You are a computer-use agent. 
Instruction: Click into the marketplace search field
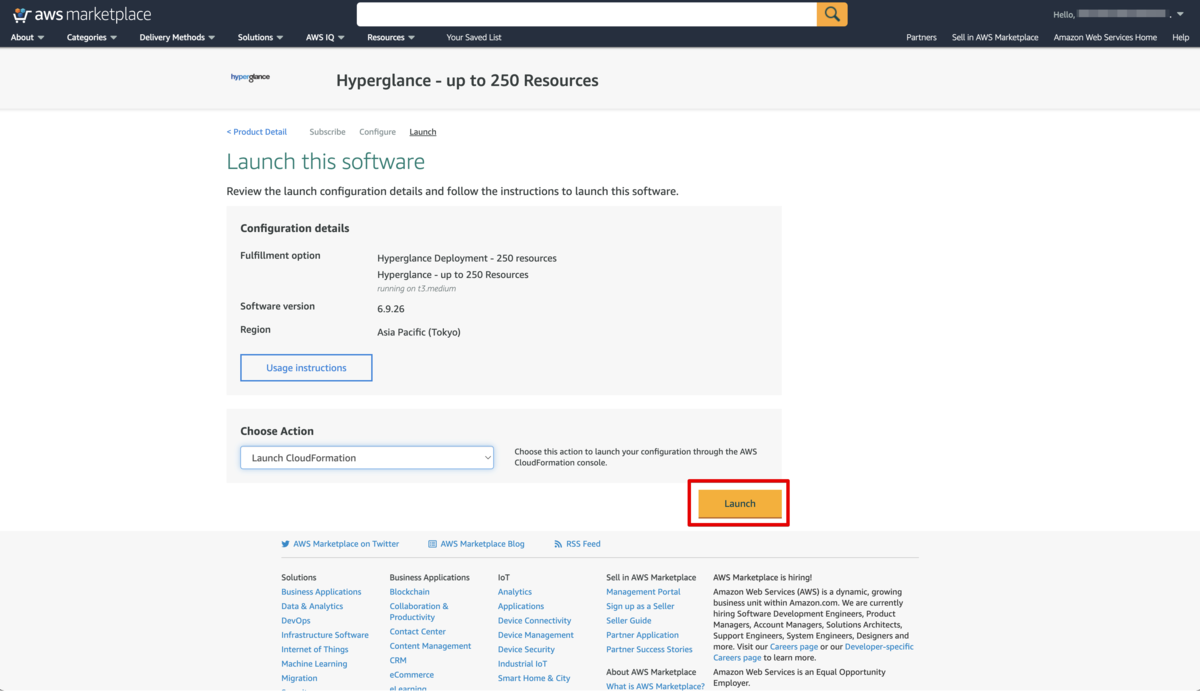coord(587,14)
